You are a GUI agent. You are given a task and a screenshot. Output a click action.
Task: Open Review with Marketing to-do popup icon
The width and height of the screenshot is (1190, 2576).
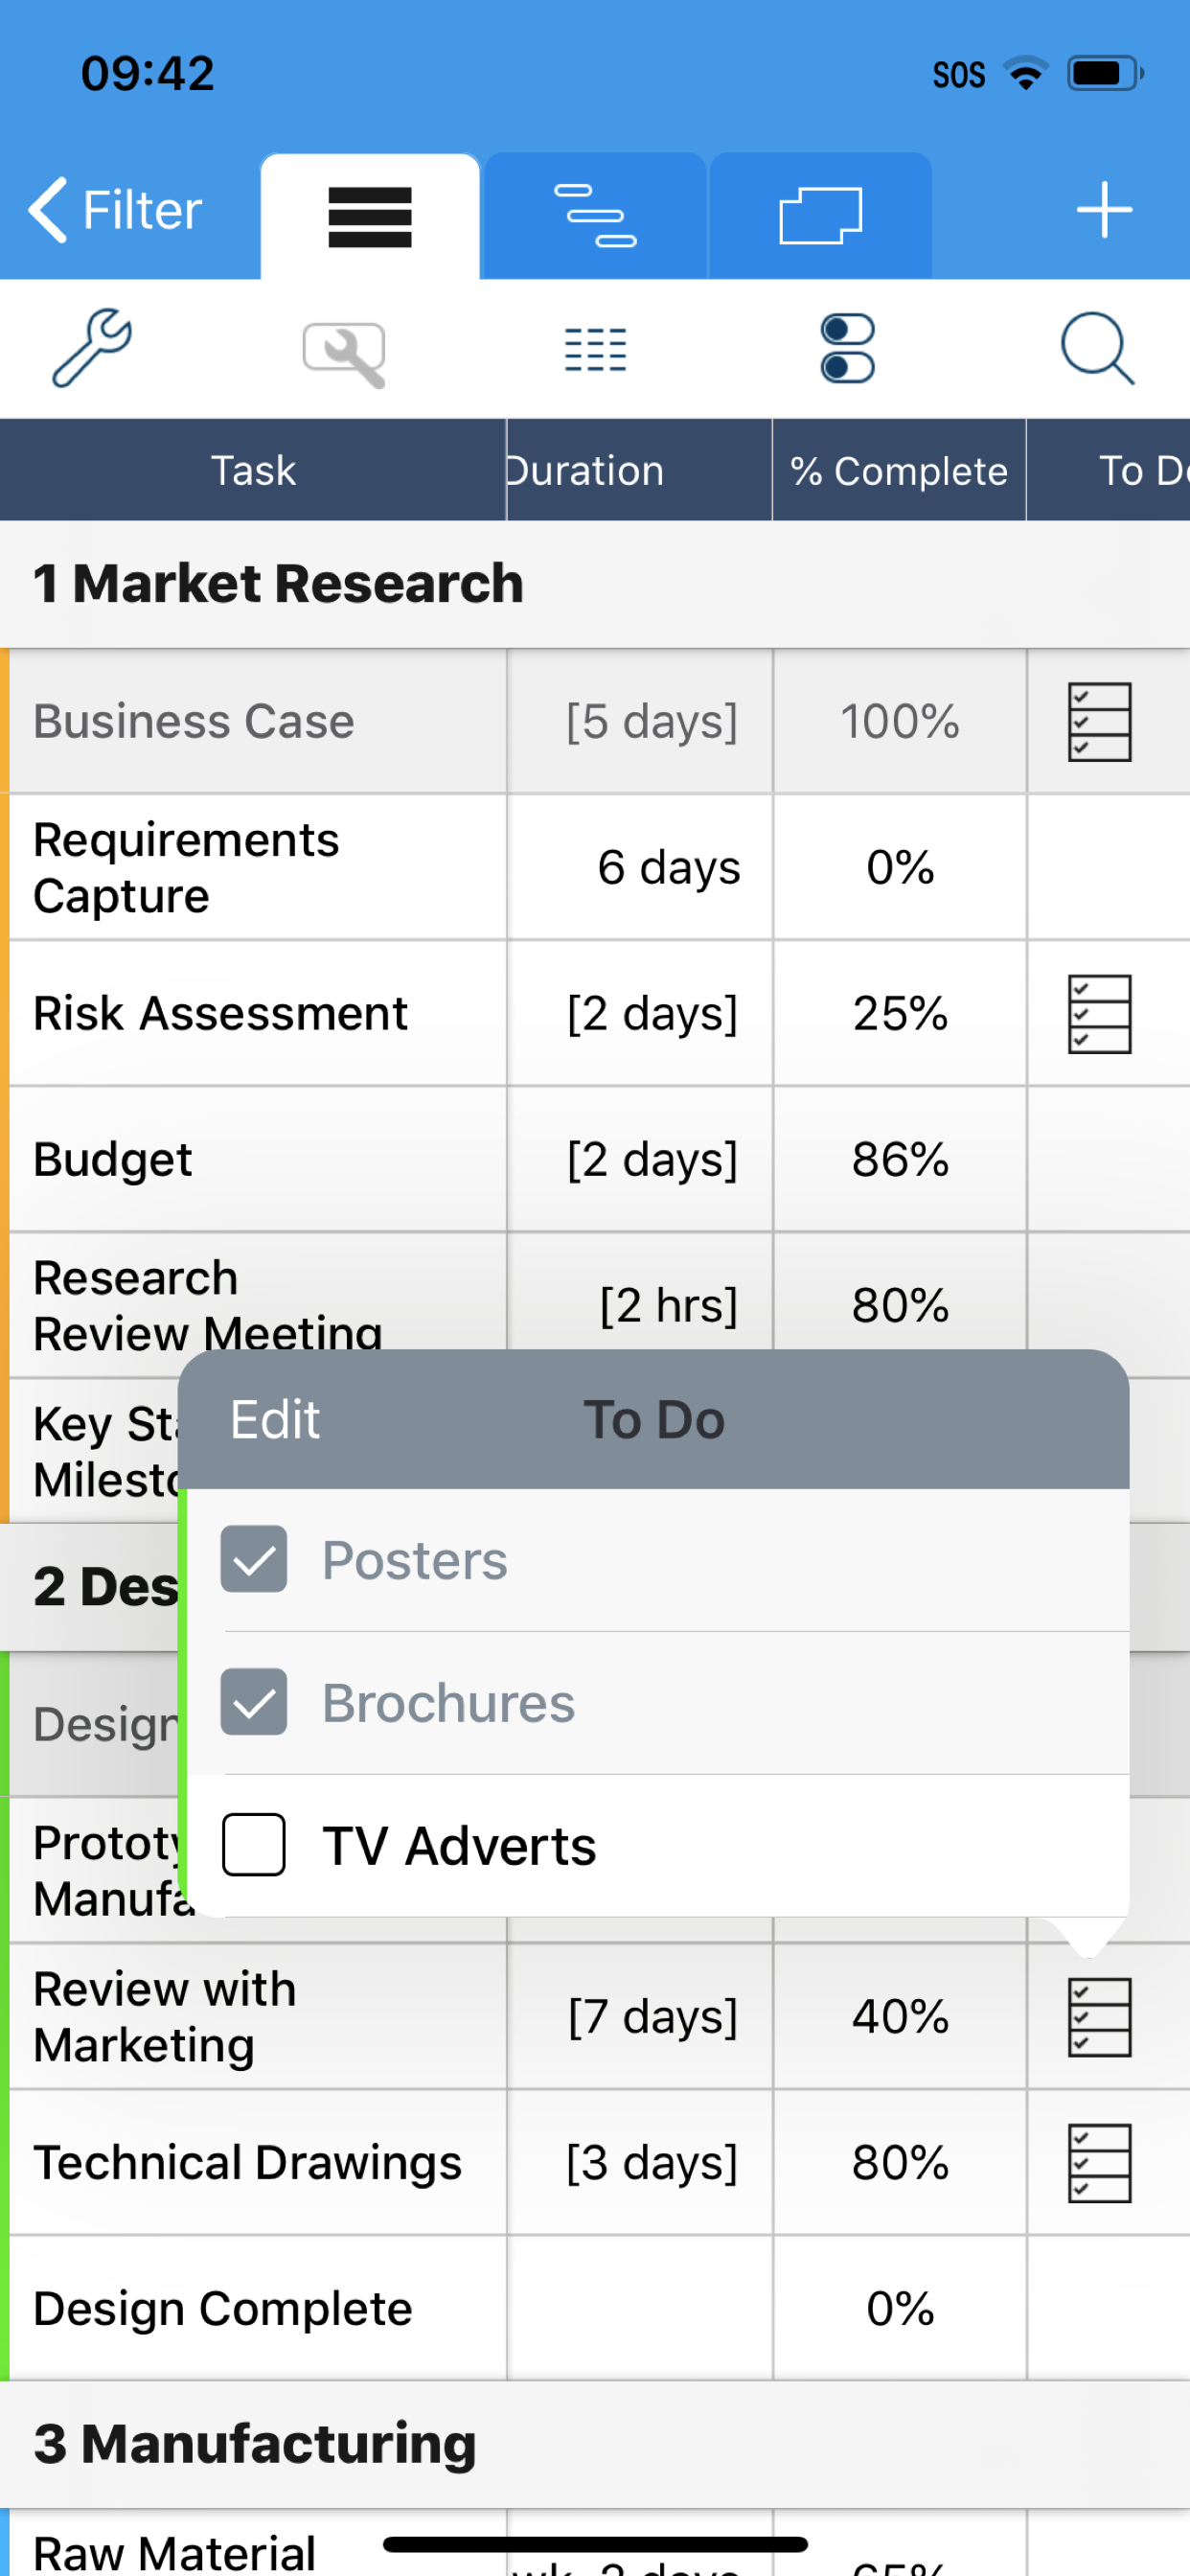[1099, 2017]
